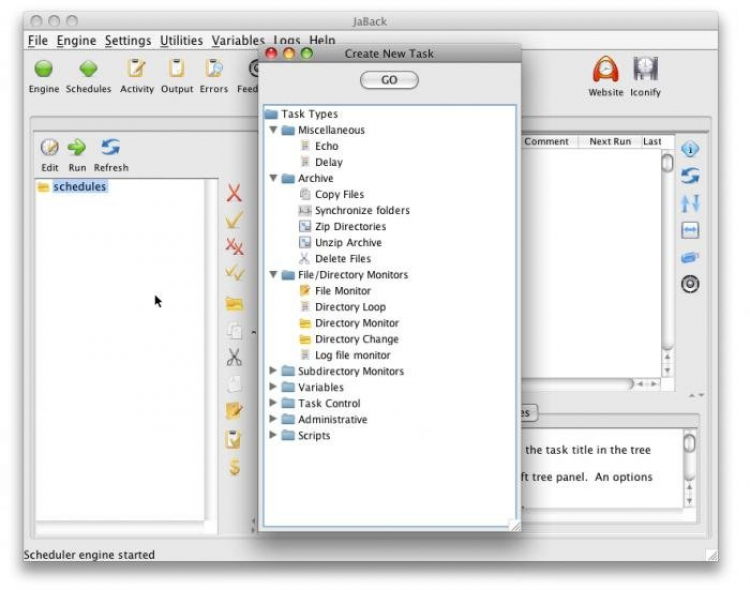This screenshot has width=750, height=590.
Task: Click the blue info icon at right
Action: pyautogui.click(x=690, y=149)
